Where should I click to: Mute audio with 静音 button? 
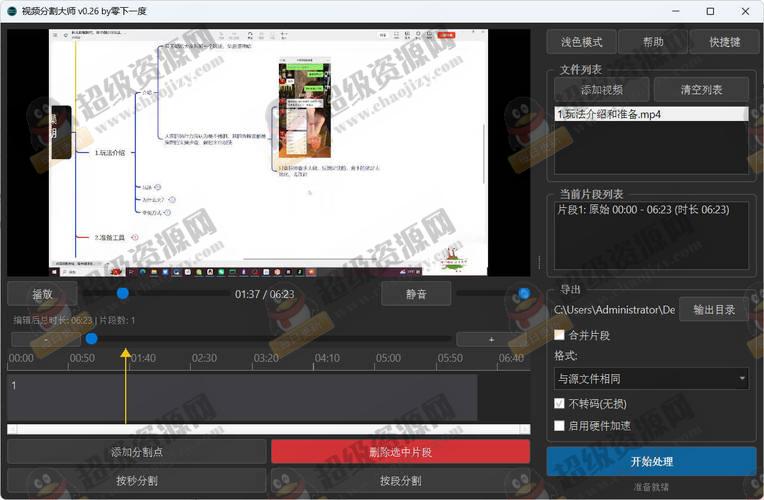click(x=416, y=294)
